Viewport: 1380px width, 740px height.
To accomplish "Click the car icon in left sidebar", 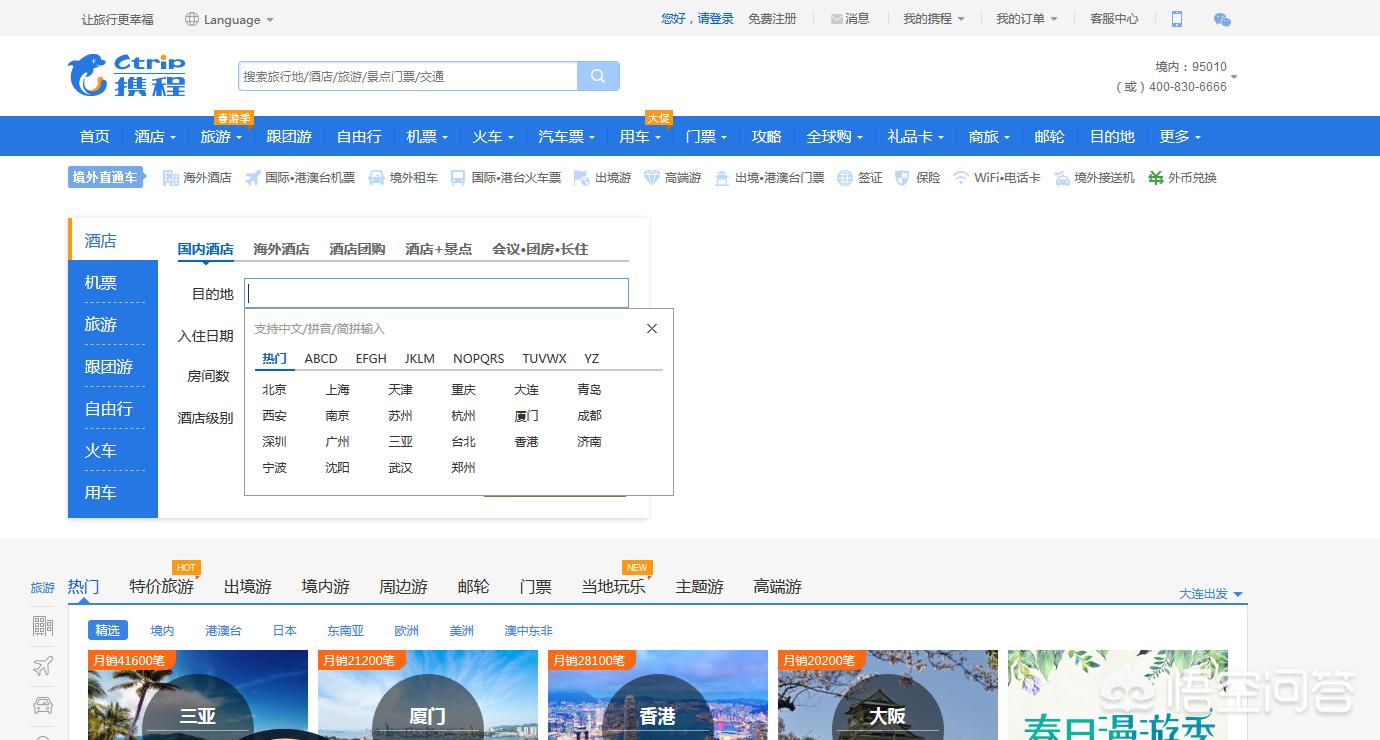I will tap(42, 705).
